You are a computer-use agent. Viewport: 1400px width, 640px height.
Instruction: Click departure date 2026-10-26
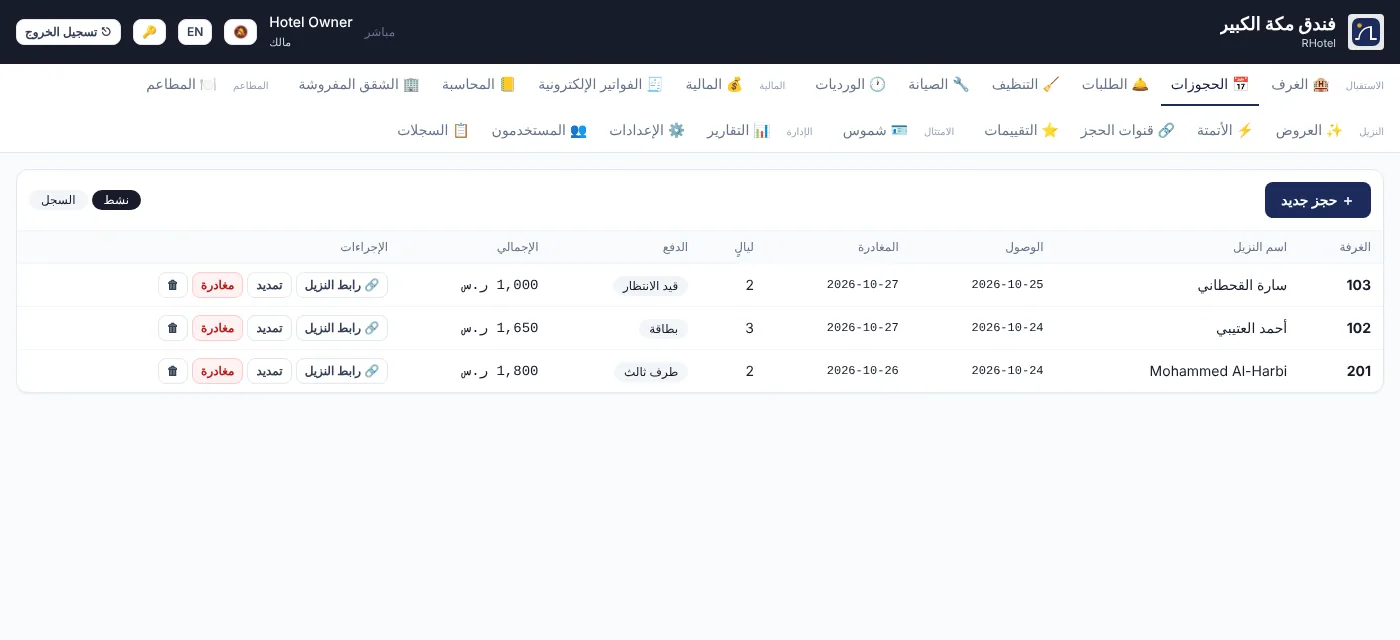click(862, 371)
